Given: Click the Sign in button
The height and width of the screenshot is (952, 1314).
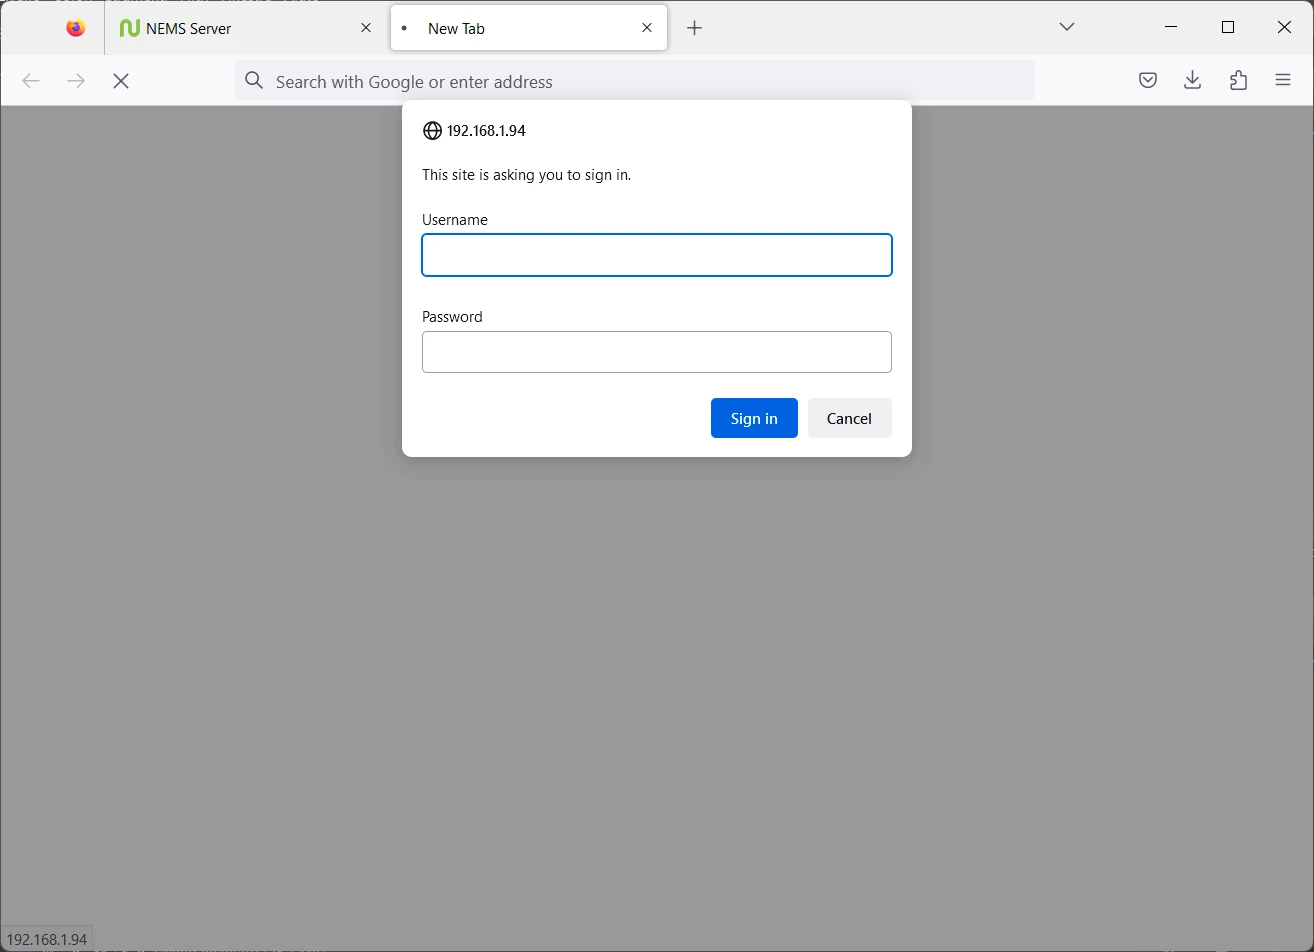Looking at the screenshot, I should click(754, 418).
